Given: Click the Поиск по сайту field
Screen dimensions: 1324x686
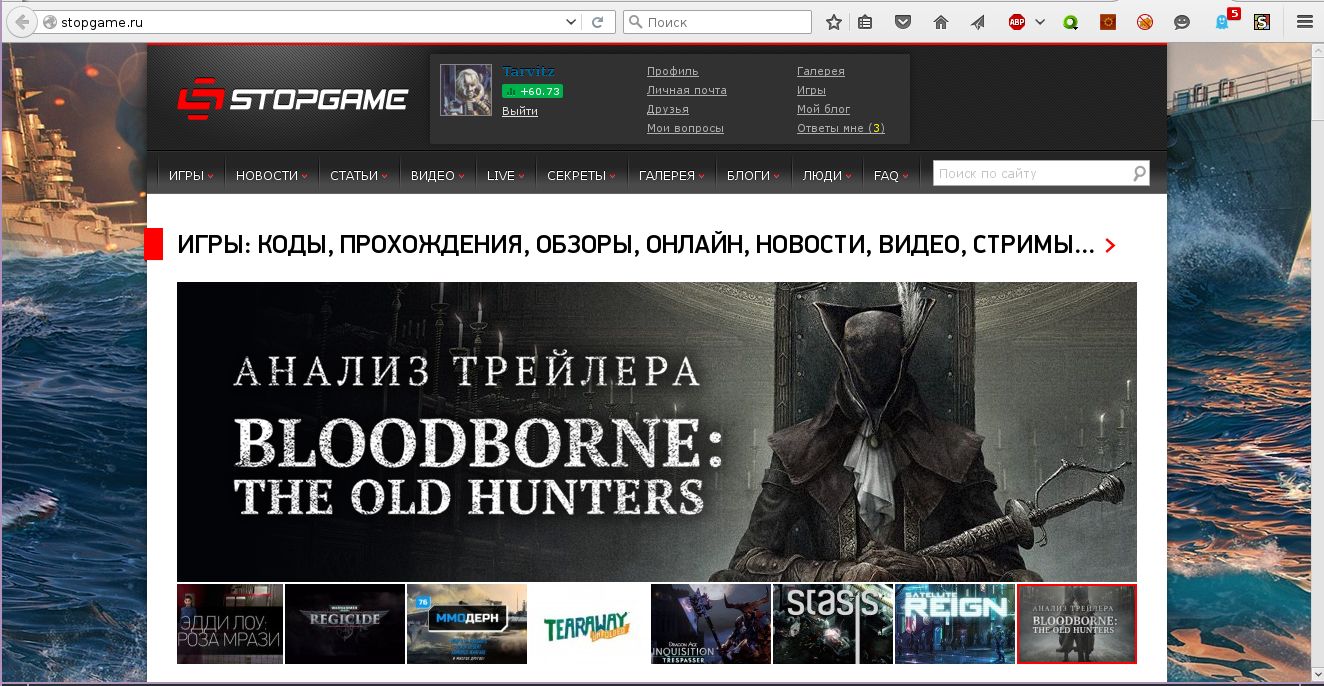Looking at the screenshot, I should point(1032,173).
